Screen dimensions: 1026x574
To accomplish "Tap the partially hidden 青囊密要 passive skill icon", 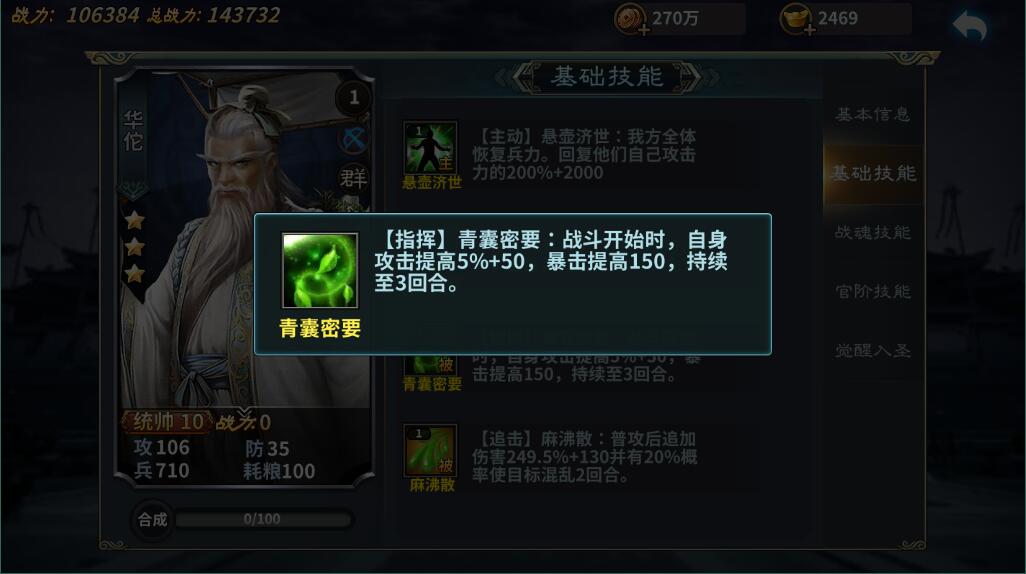I will (x=431, y=365).
